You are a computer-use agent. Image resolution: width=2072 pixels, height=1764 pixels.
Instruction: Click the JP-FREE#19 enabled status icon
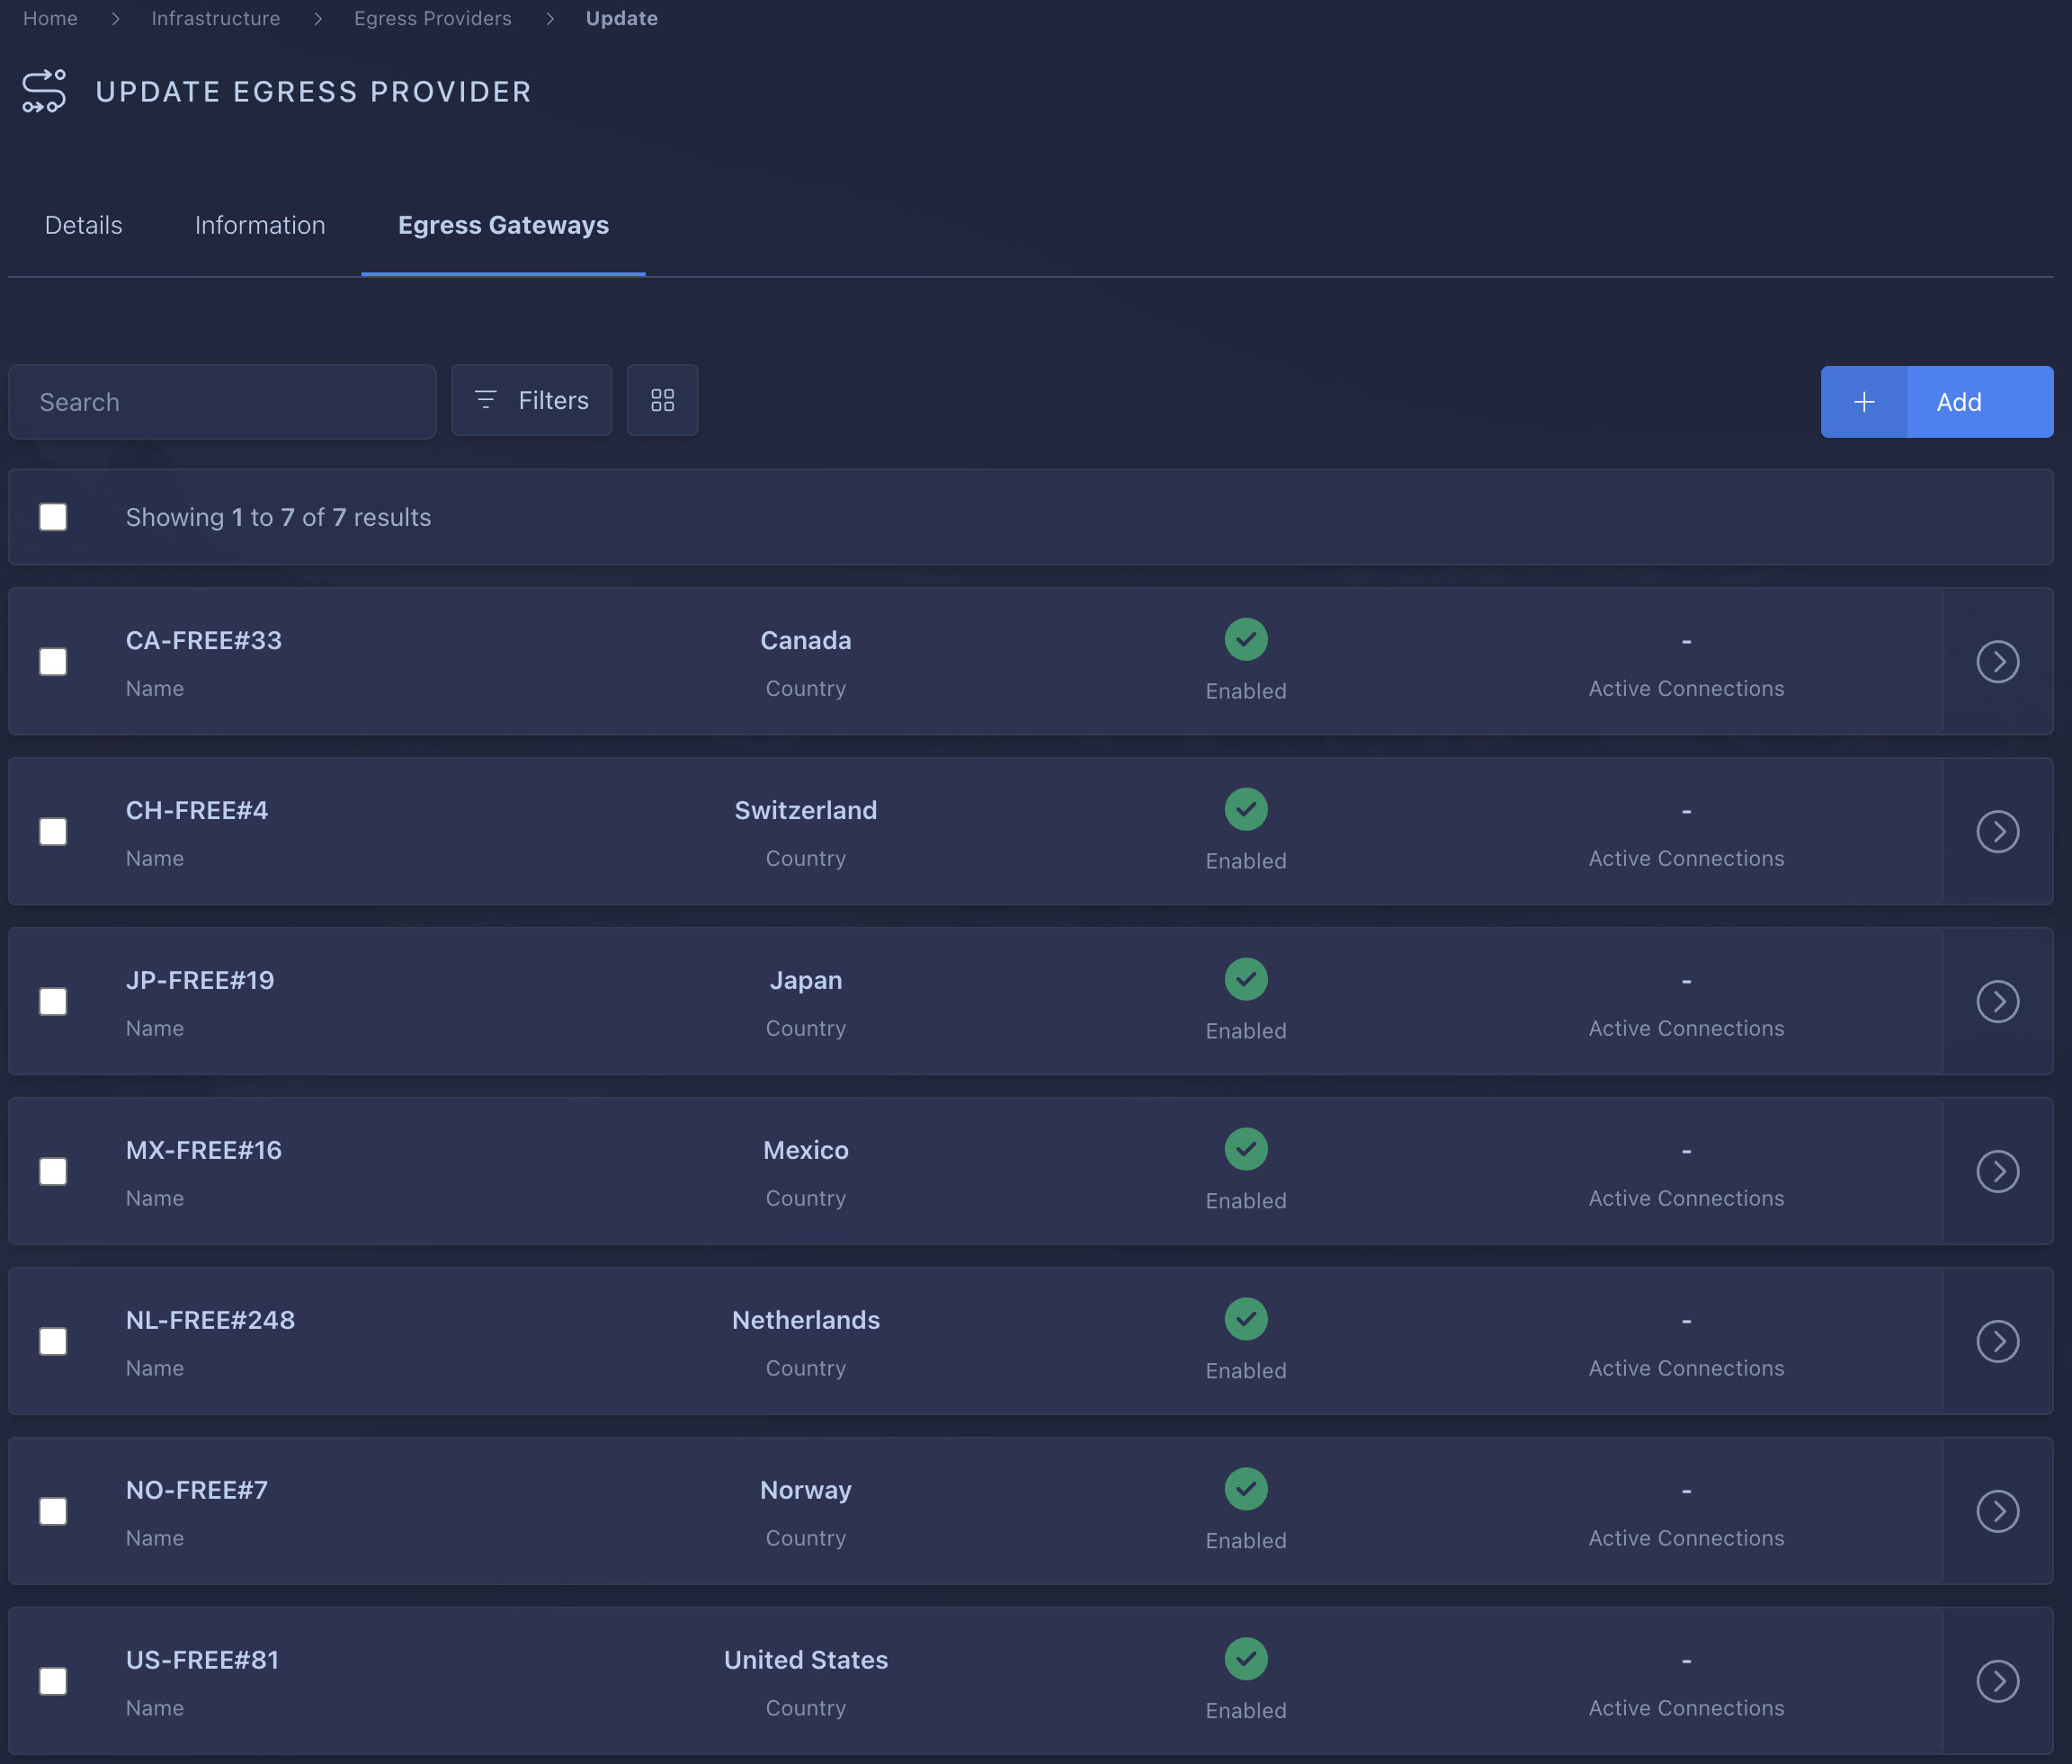pos(1246,980)
